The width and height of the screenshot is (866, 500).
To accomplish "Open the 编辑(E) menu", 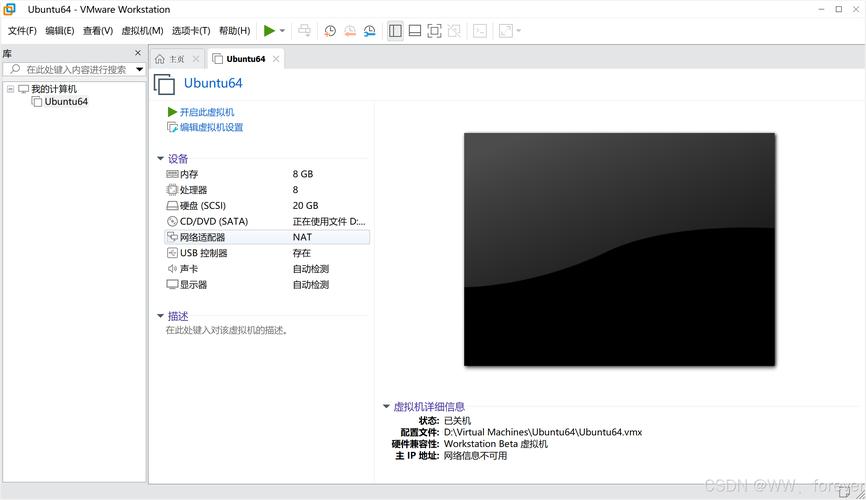I will pos(60,31).
